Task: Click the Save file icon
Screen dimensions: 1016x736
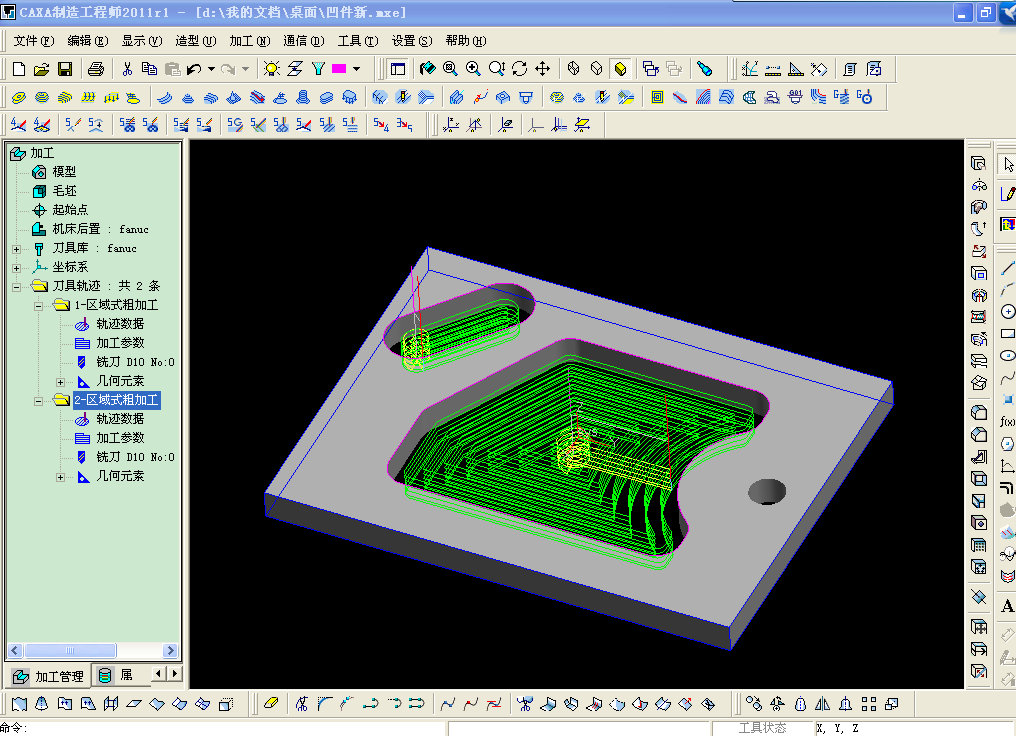Action: coord(64,69)
